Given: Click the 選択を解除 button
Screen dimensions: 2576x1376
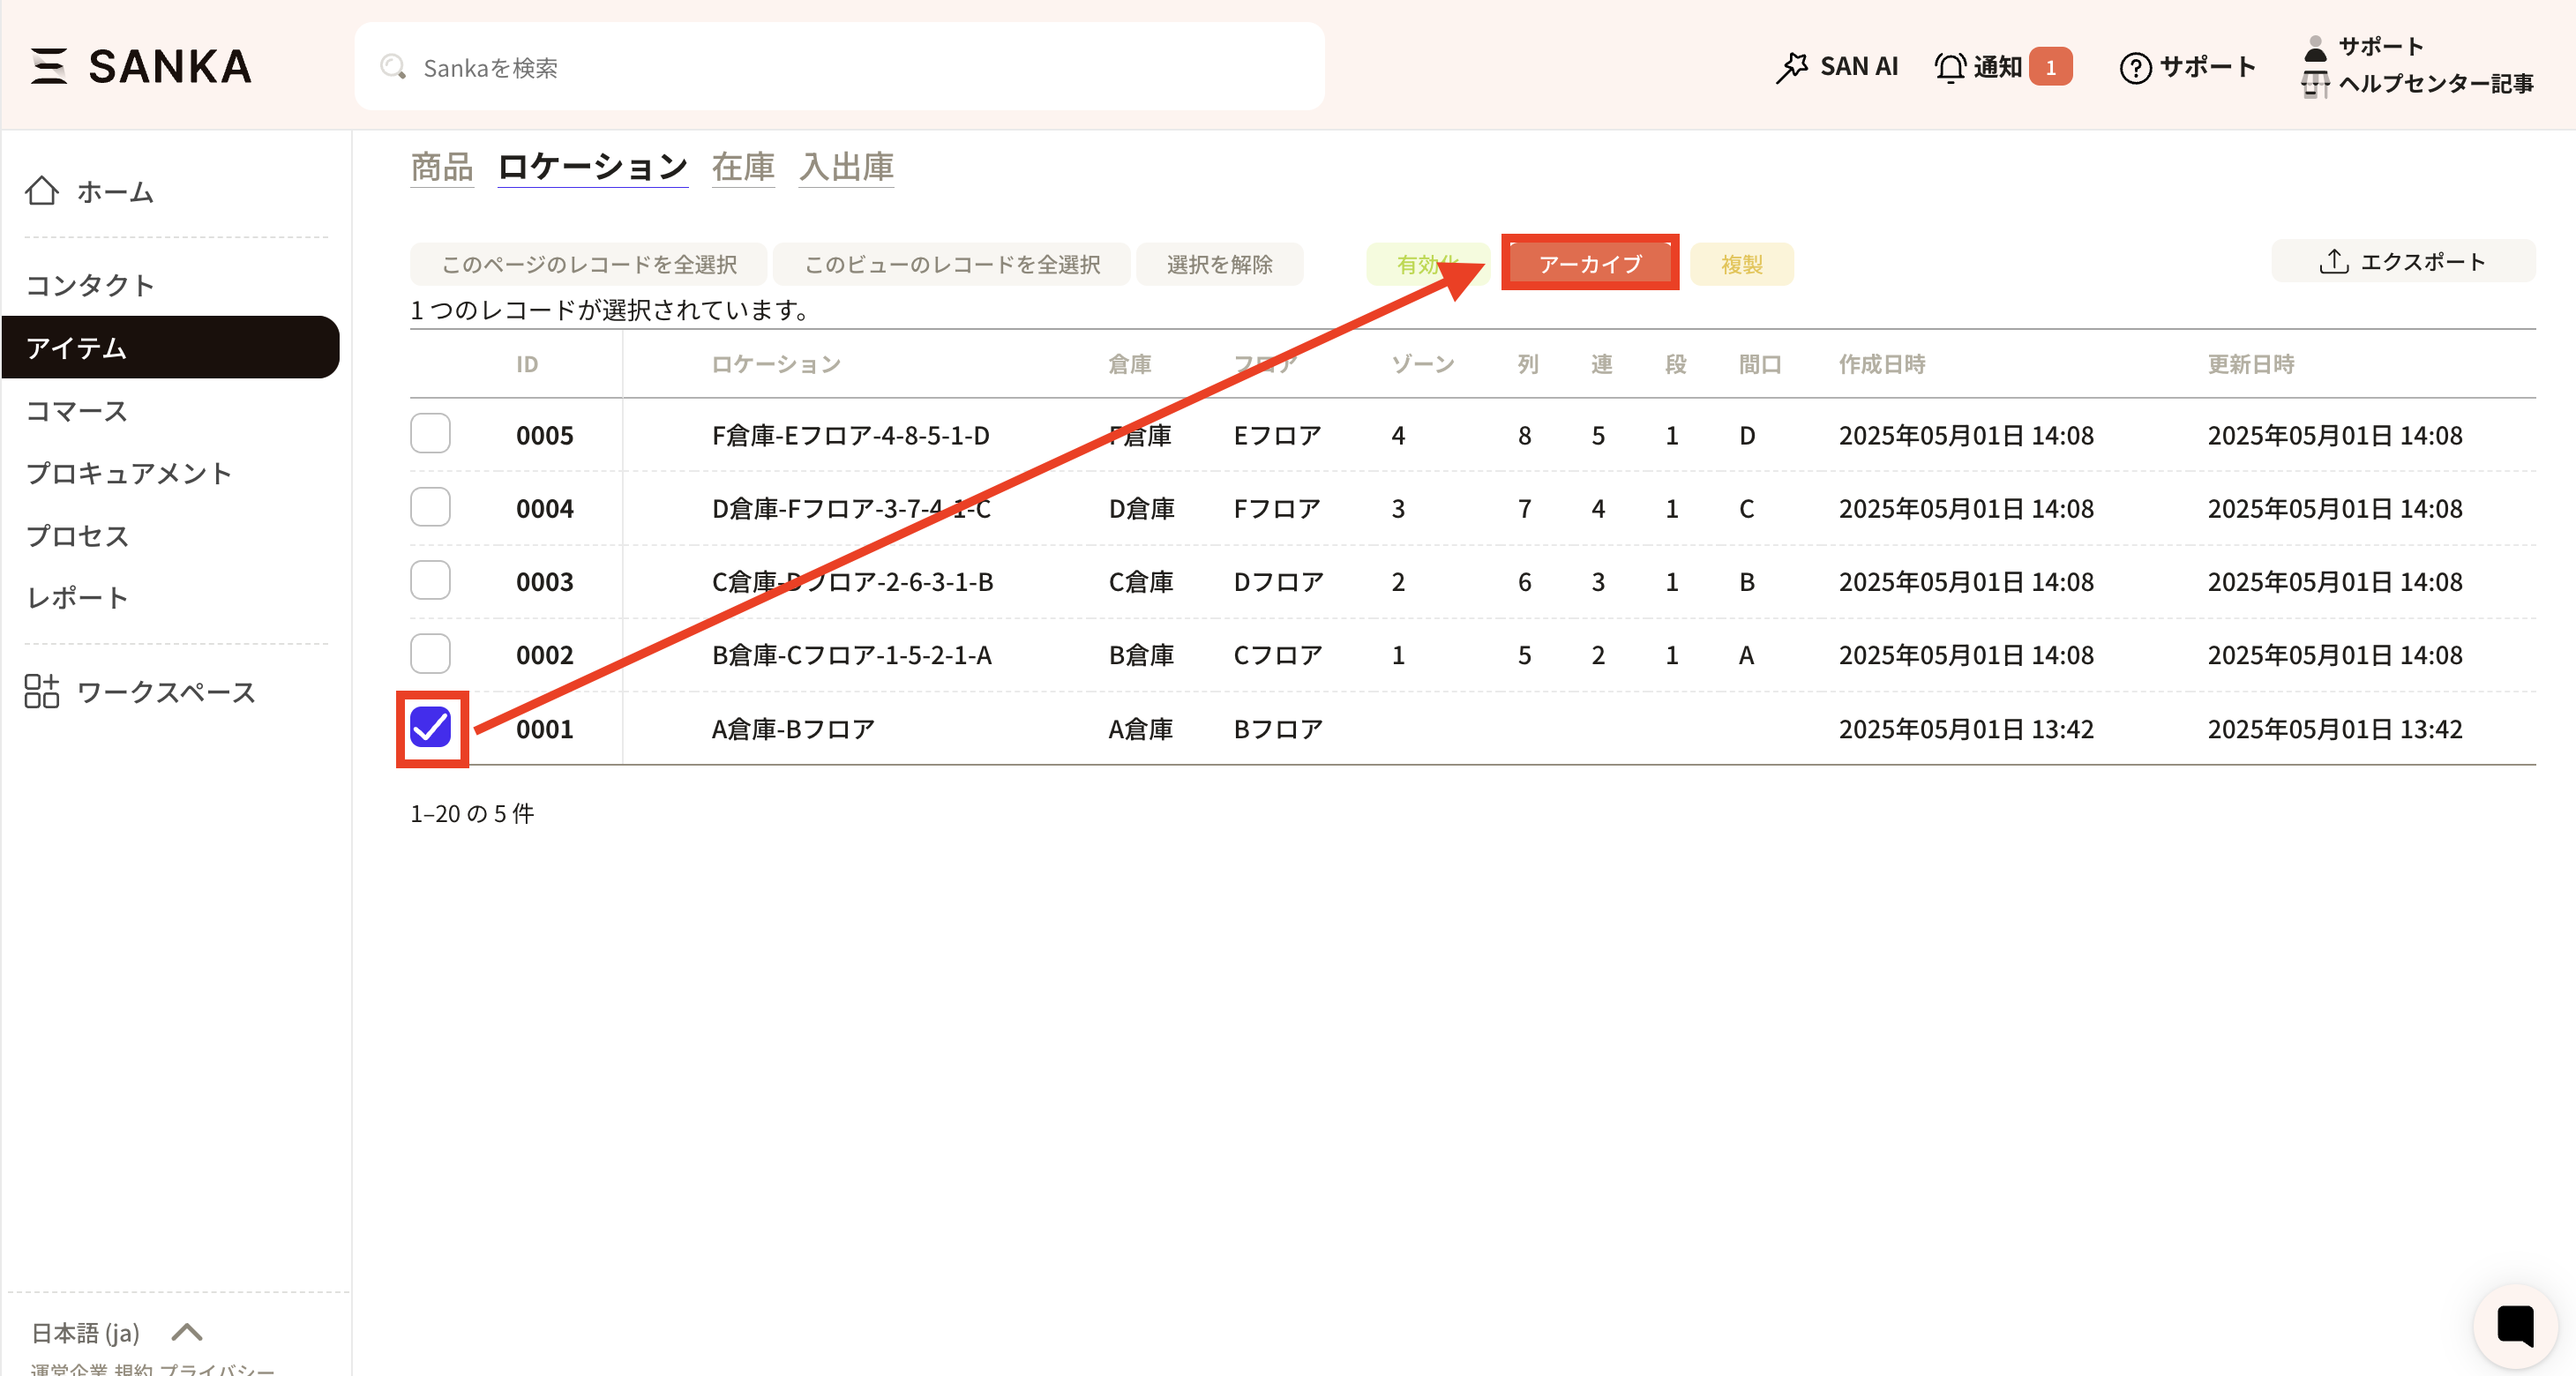Looking at the screenshot, I should pos(1219,264).
